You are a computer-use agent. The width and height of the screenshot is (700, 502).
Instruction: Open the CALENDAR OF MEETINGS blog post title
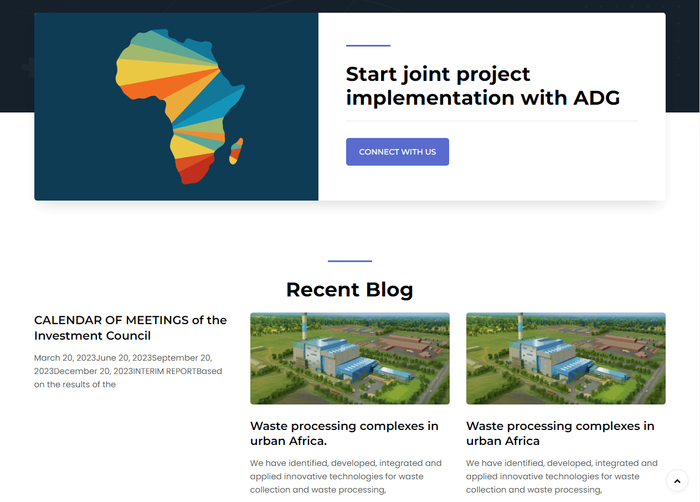(130, 328)
